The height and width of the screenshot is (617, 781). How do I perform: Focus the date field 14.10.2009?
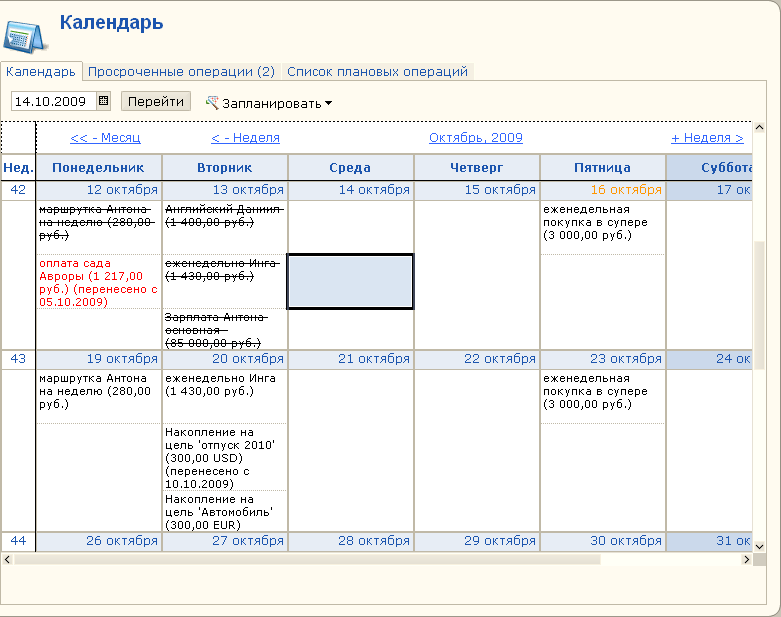pyautogui.click(x=54, y=101)
